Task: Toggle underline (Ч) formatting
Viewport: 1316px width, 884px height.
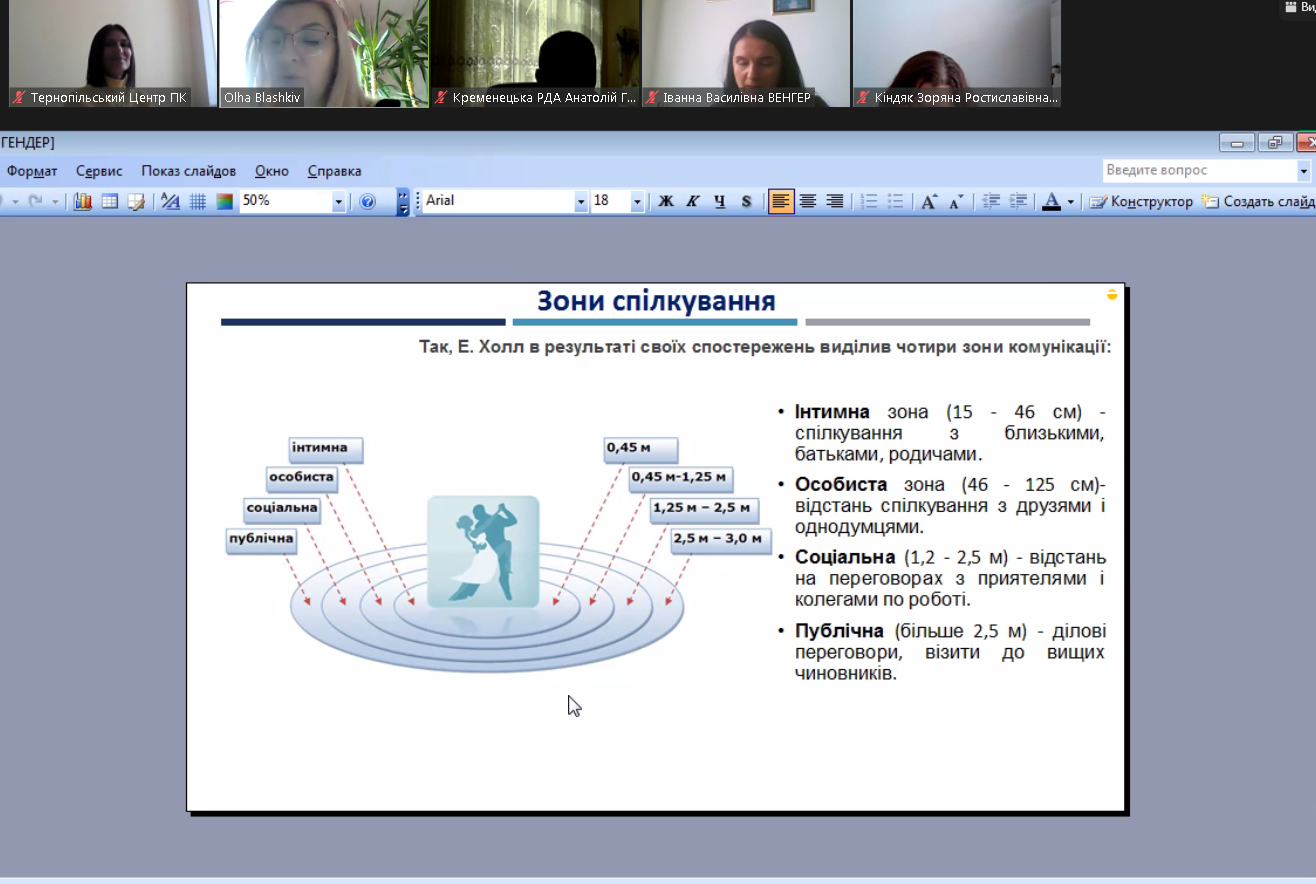Action: 719,201
